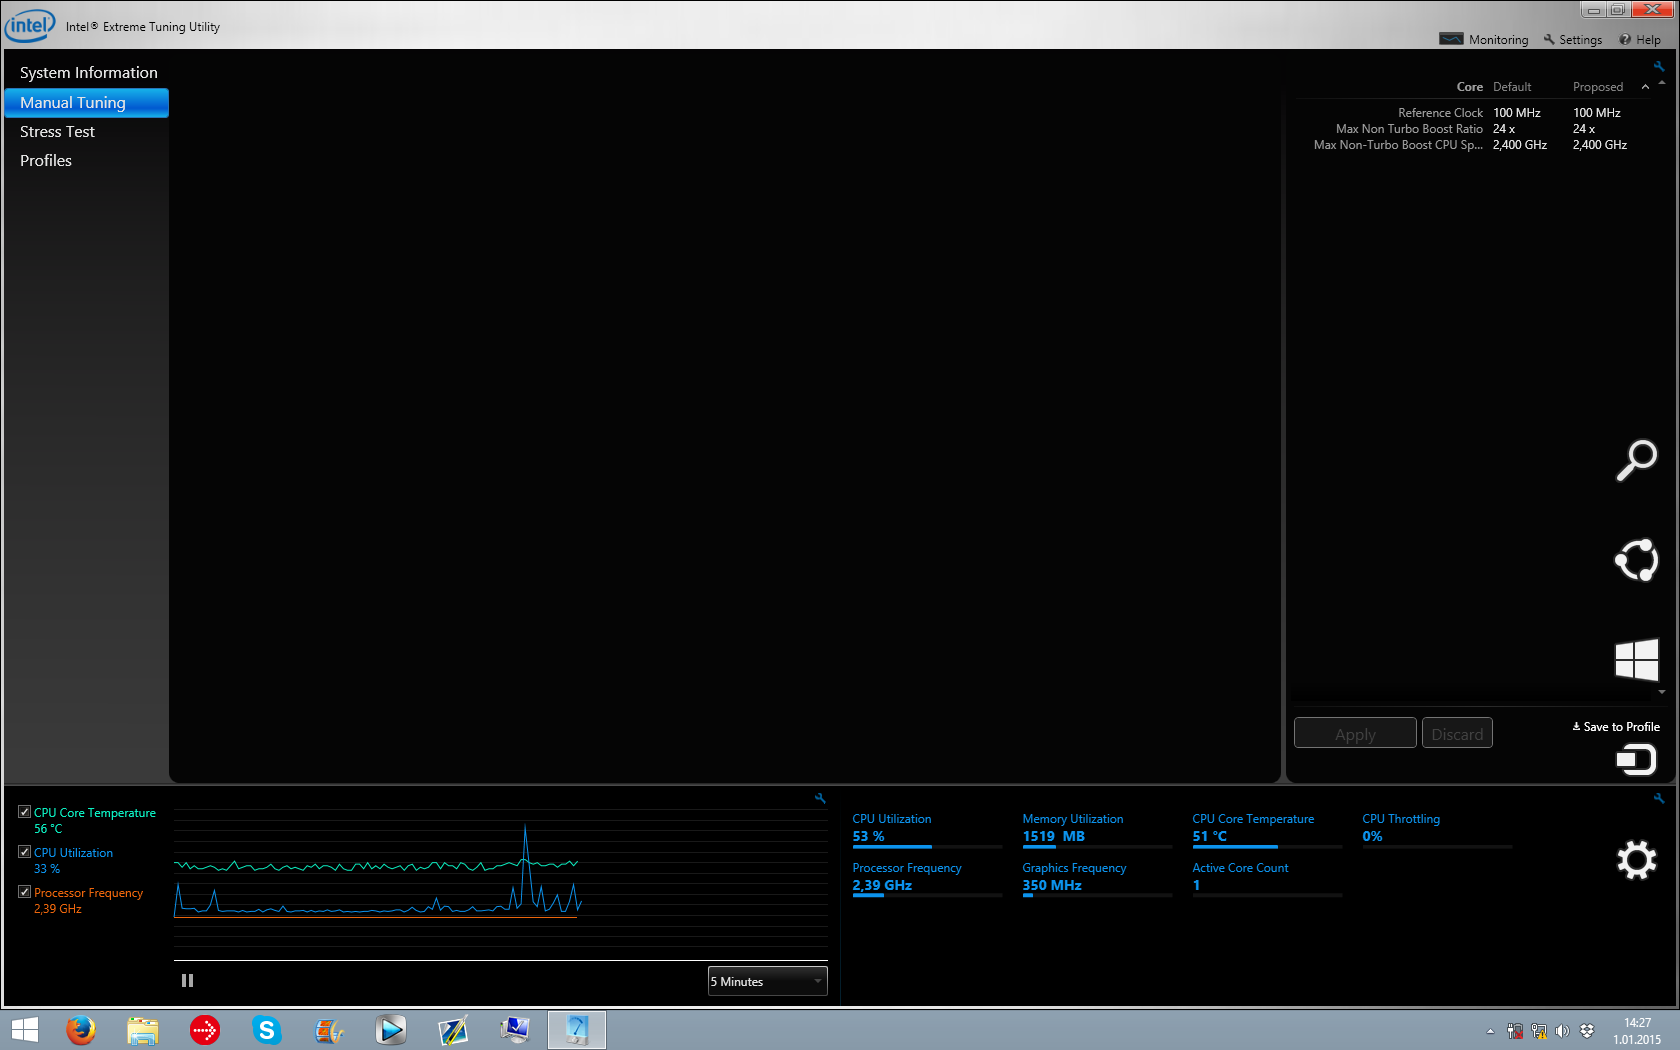The width and height of the screenshot is (1680, 1050).
Task: Open the 5 Minutes time range dropdown
Action: click(767, 981)
